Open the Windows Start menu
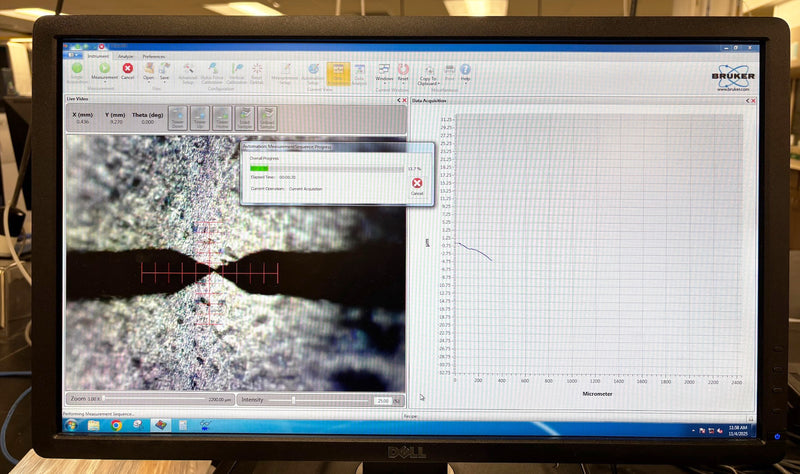The width and height of the screenshot is (800, 474). tap(71, 425)
